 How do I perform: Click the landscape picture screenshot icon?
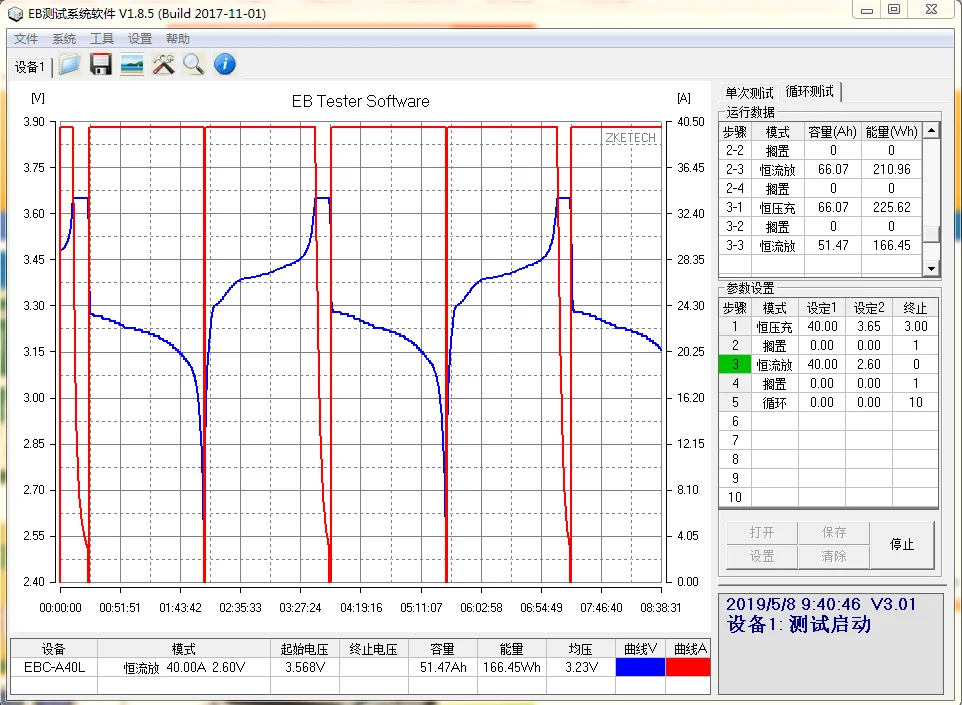click(x=131, y=65)
